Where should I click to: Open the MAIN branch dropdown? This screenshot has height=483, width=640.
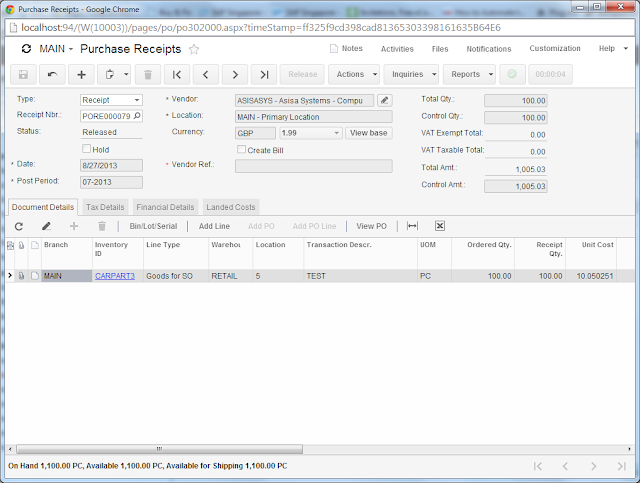click(56, 49)
